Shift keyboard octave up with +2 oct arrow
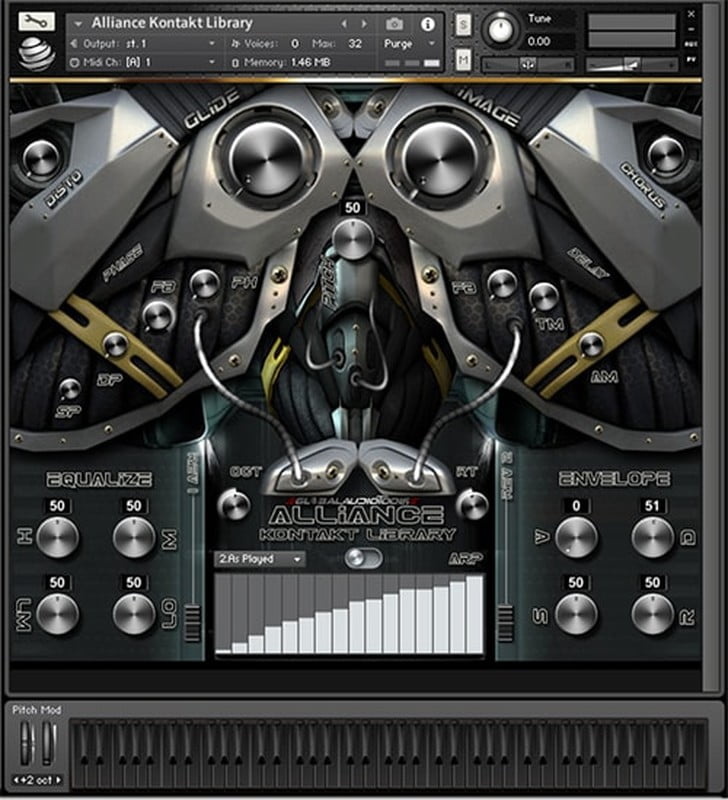 pyautogui.click(x=59, y=780)
